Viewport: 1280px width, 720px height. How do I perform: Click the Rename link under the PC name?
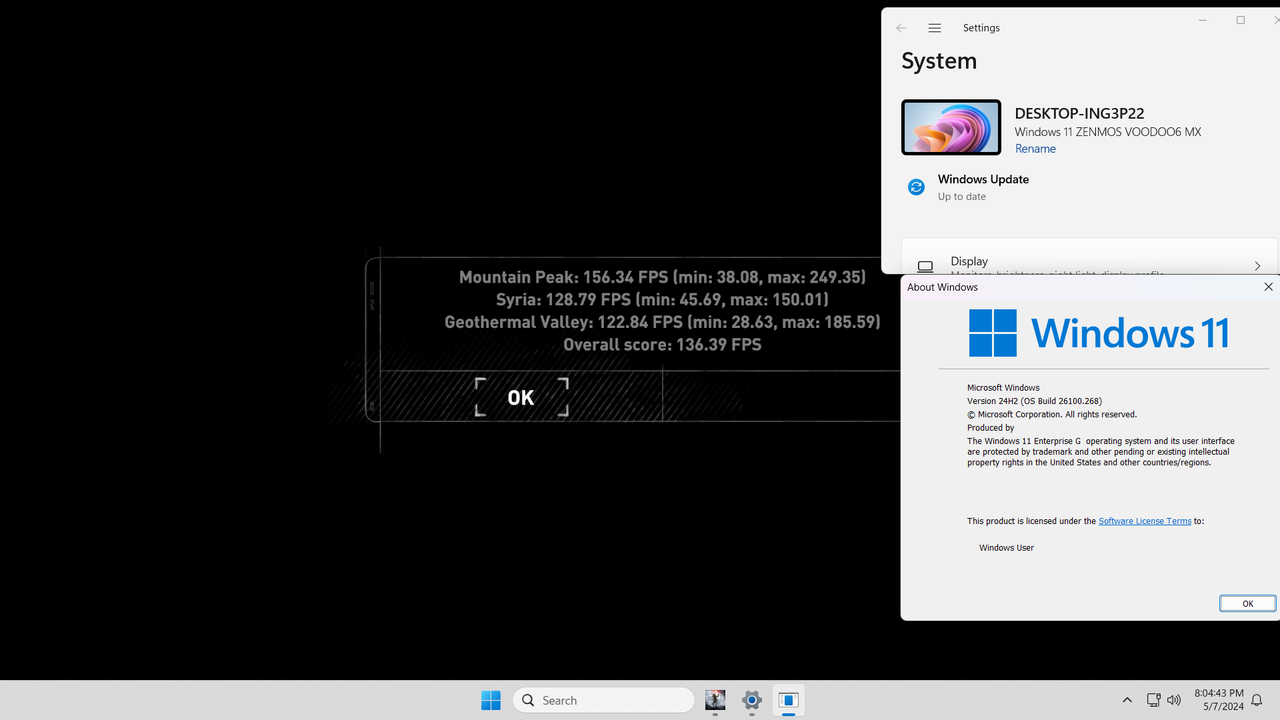pos(1035,149)
